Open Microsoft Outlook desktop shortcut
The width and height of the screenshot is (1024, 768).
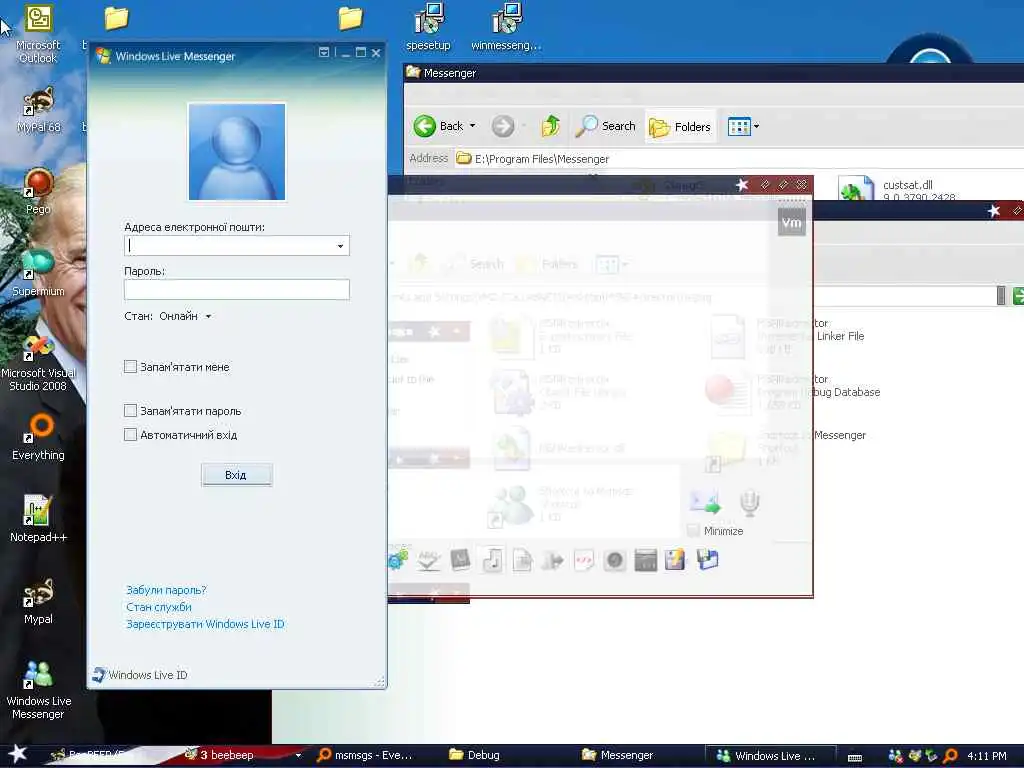[x=38, y=34]
